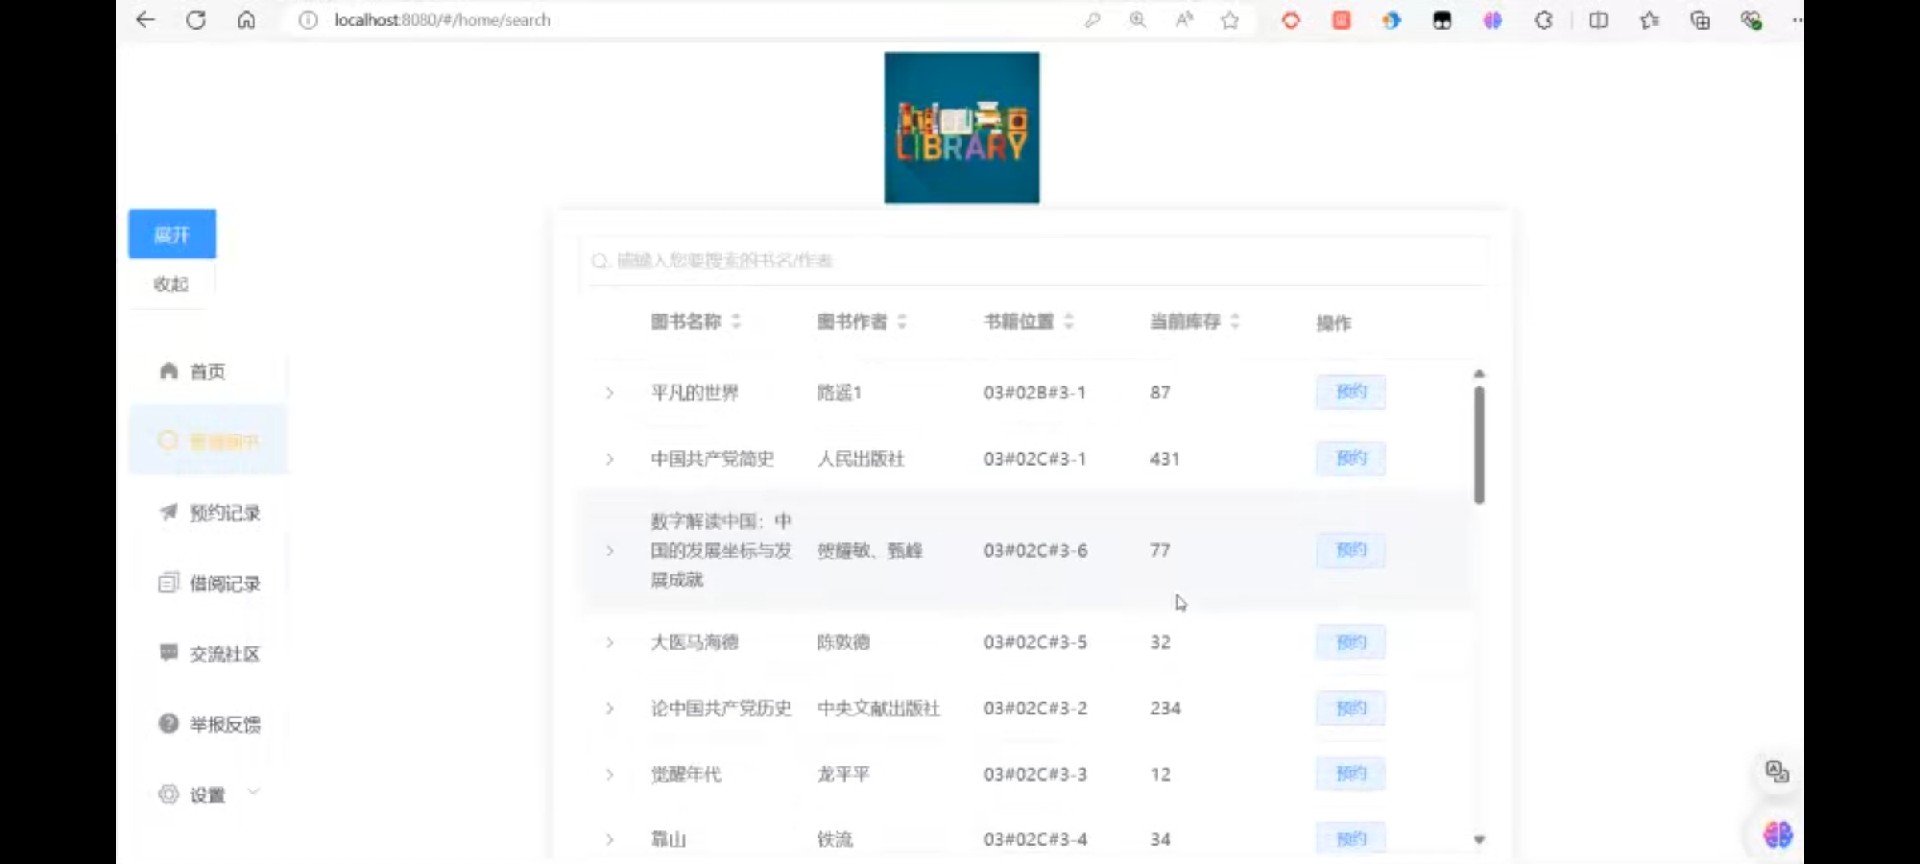This screenshot has width=1920, height=864.
Task: Click the 收起 collapse button
Action: pyautogui.click(x=171, y=284)
